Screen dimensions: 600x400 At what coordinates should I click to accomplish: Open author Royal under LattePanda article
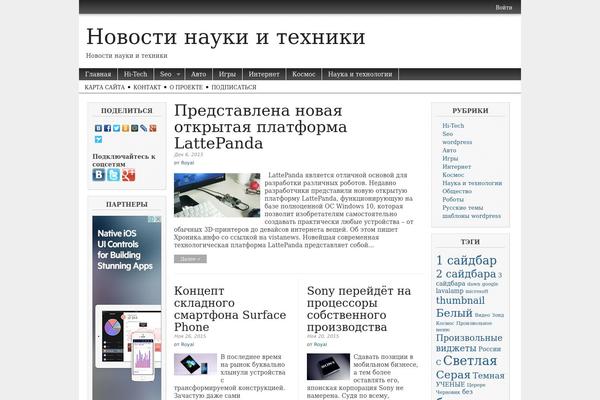[188, 163]
